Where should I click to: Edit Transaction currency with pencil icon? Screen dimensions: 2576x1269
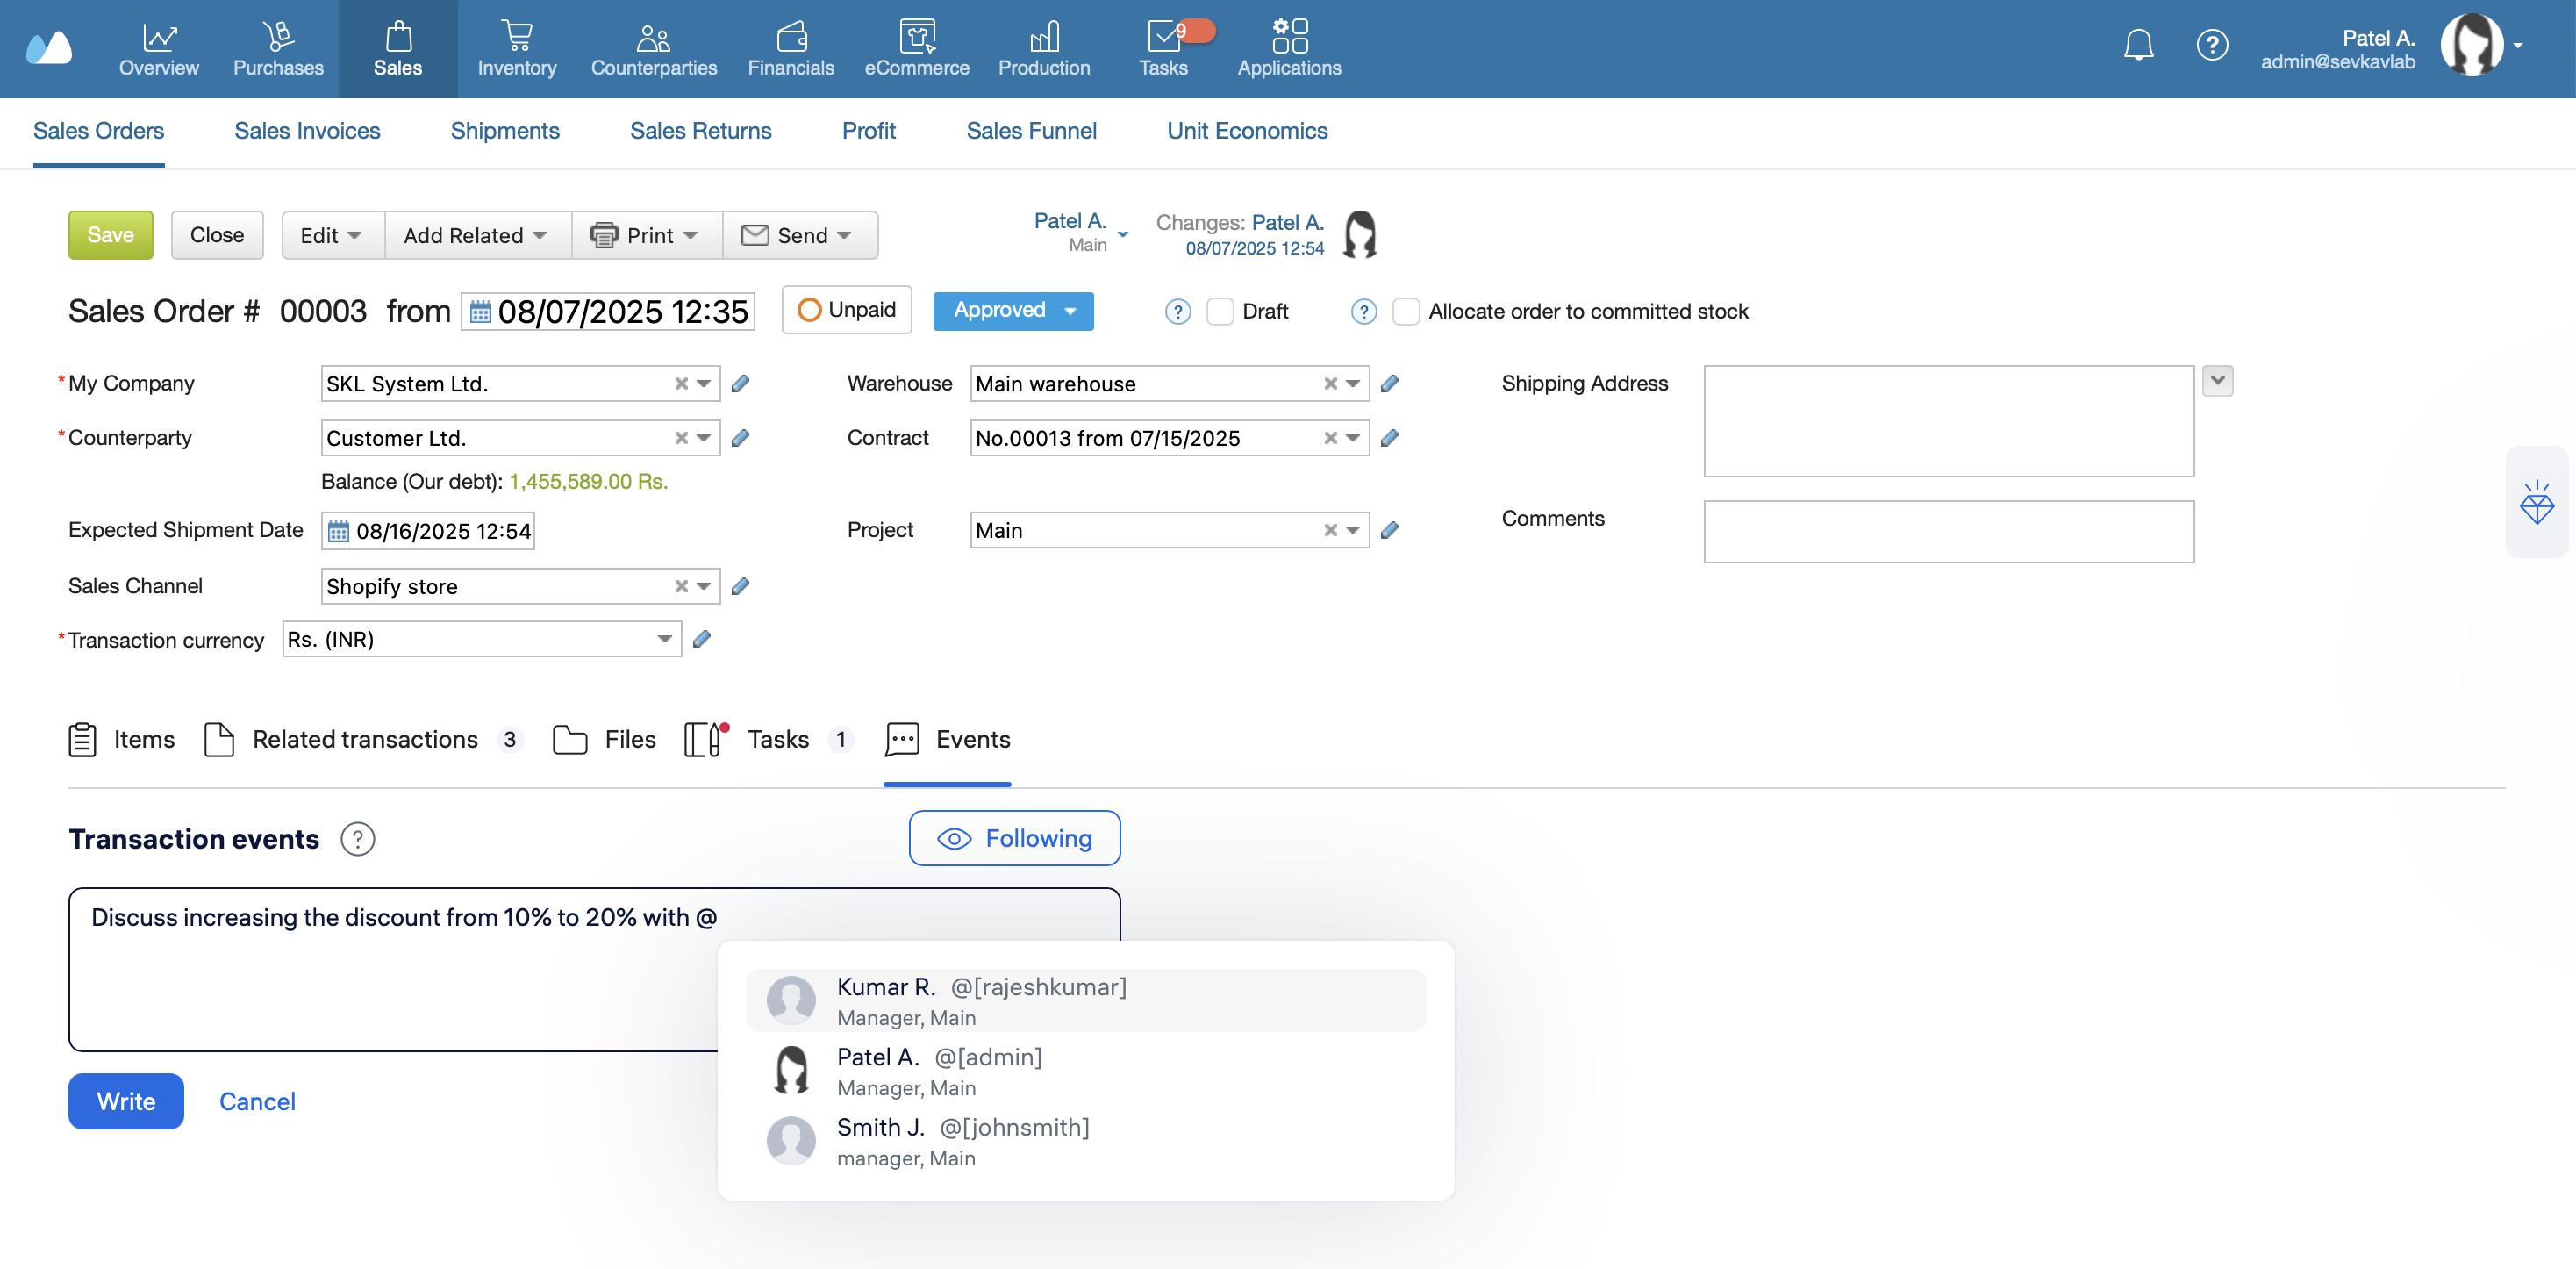[x=702, y=639]
